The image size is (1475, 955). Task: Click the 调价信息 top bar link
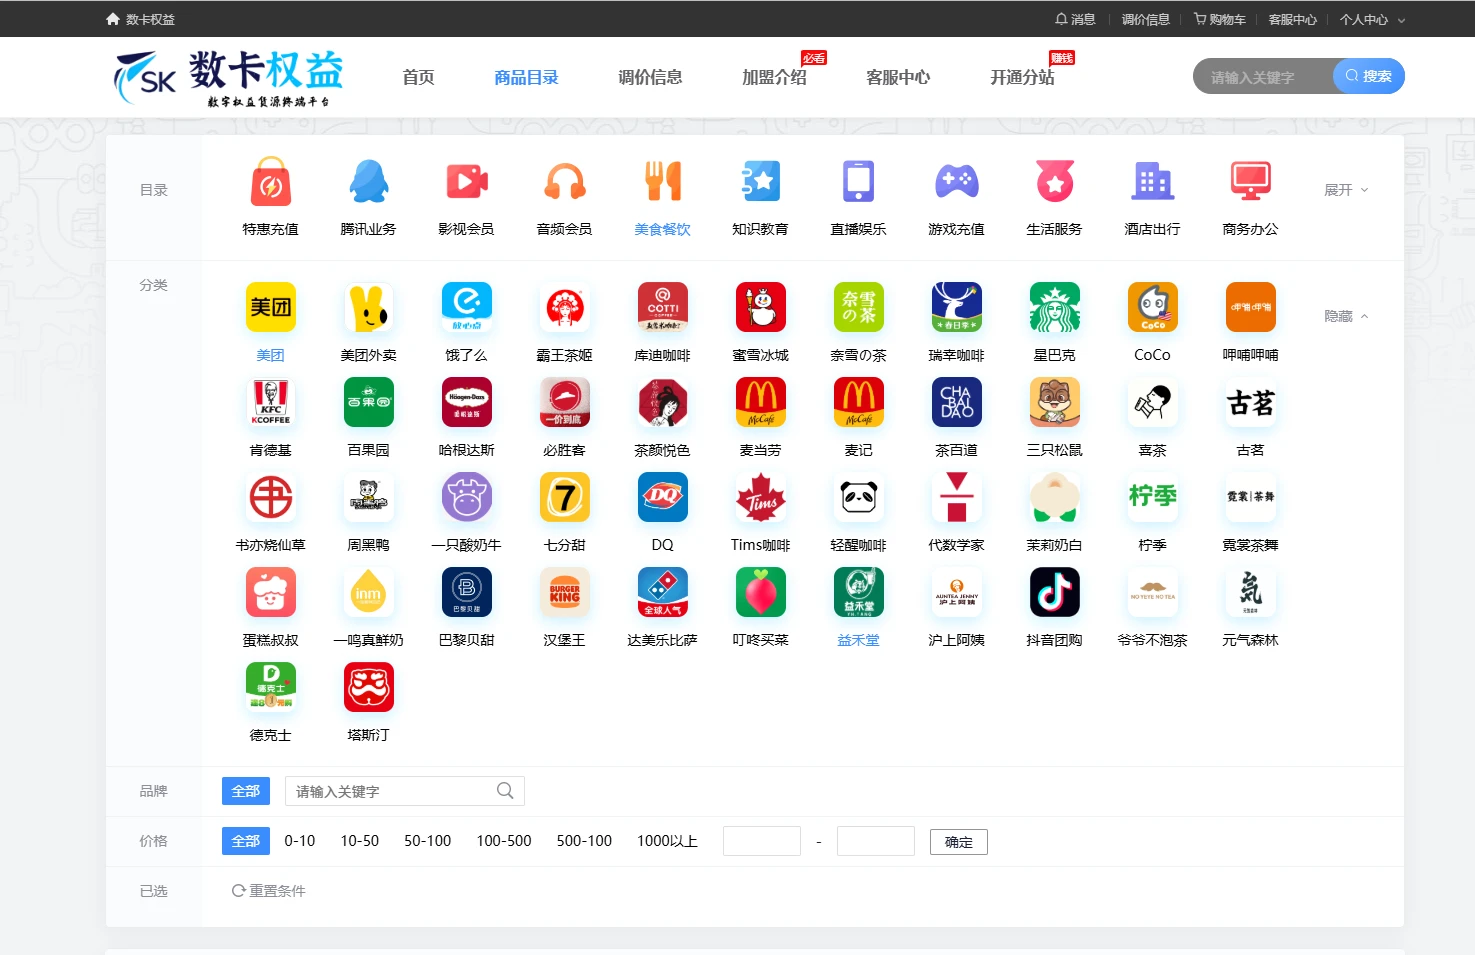click(x=1145, y=19)
